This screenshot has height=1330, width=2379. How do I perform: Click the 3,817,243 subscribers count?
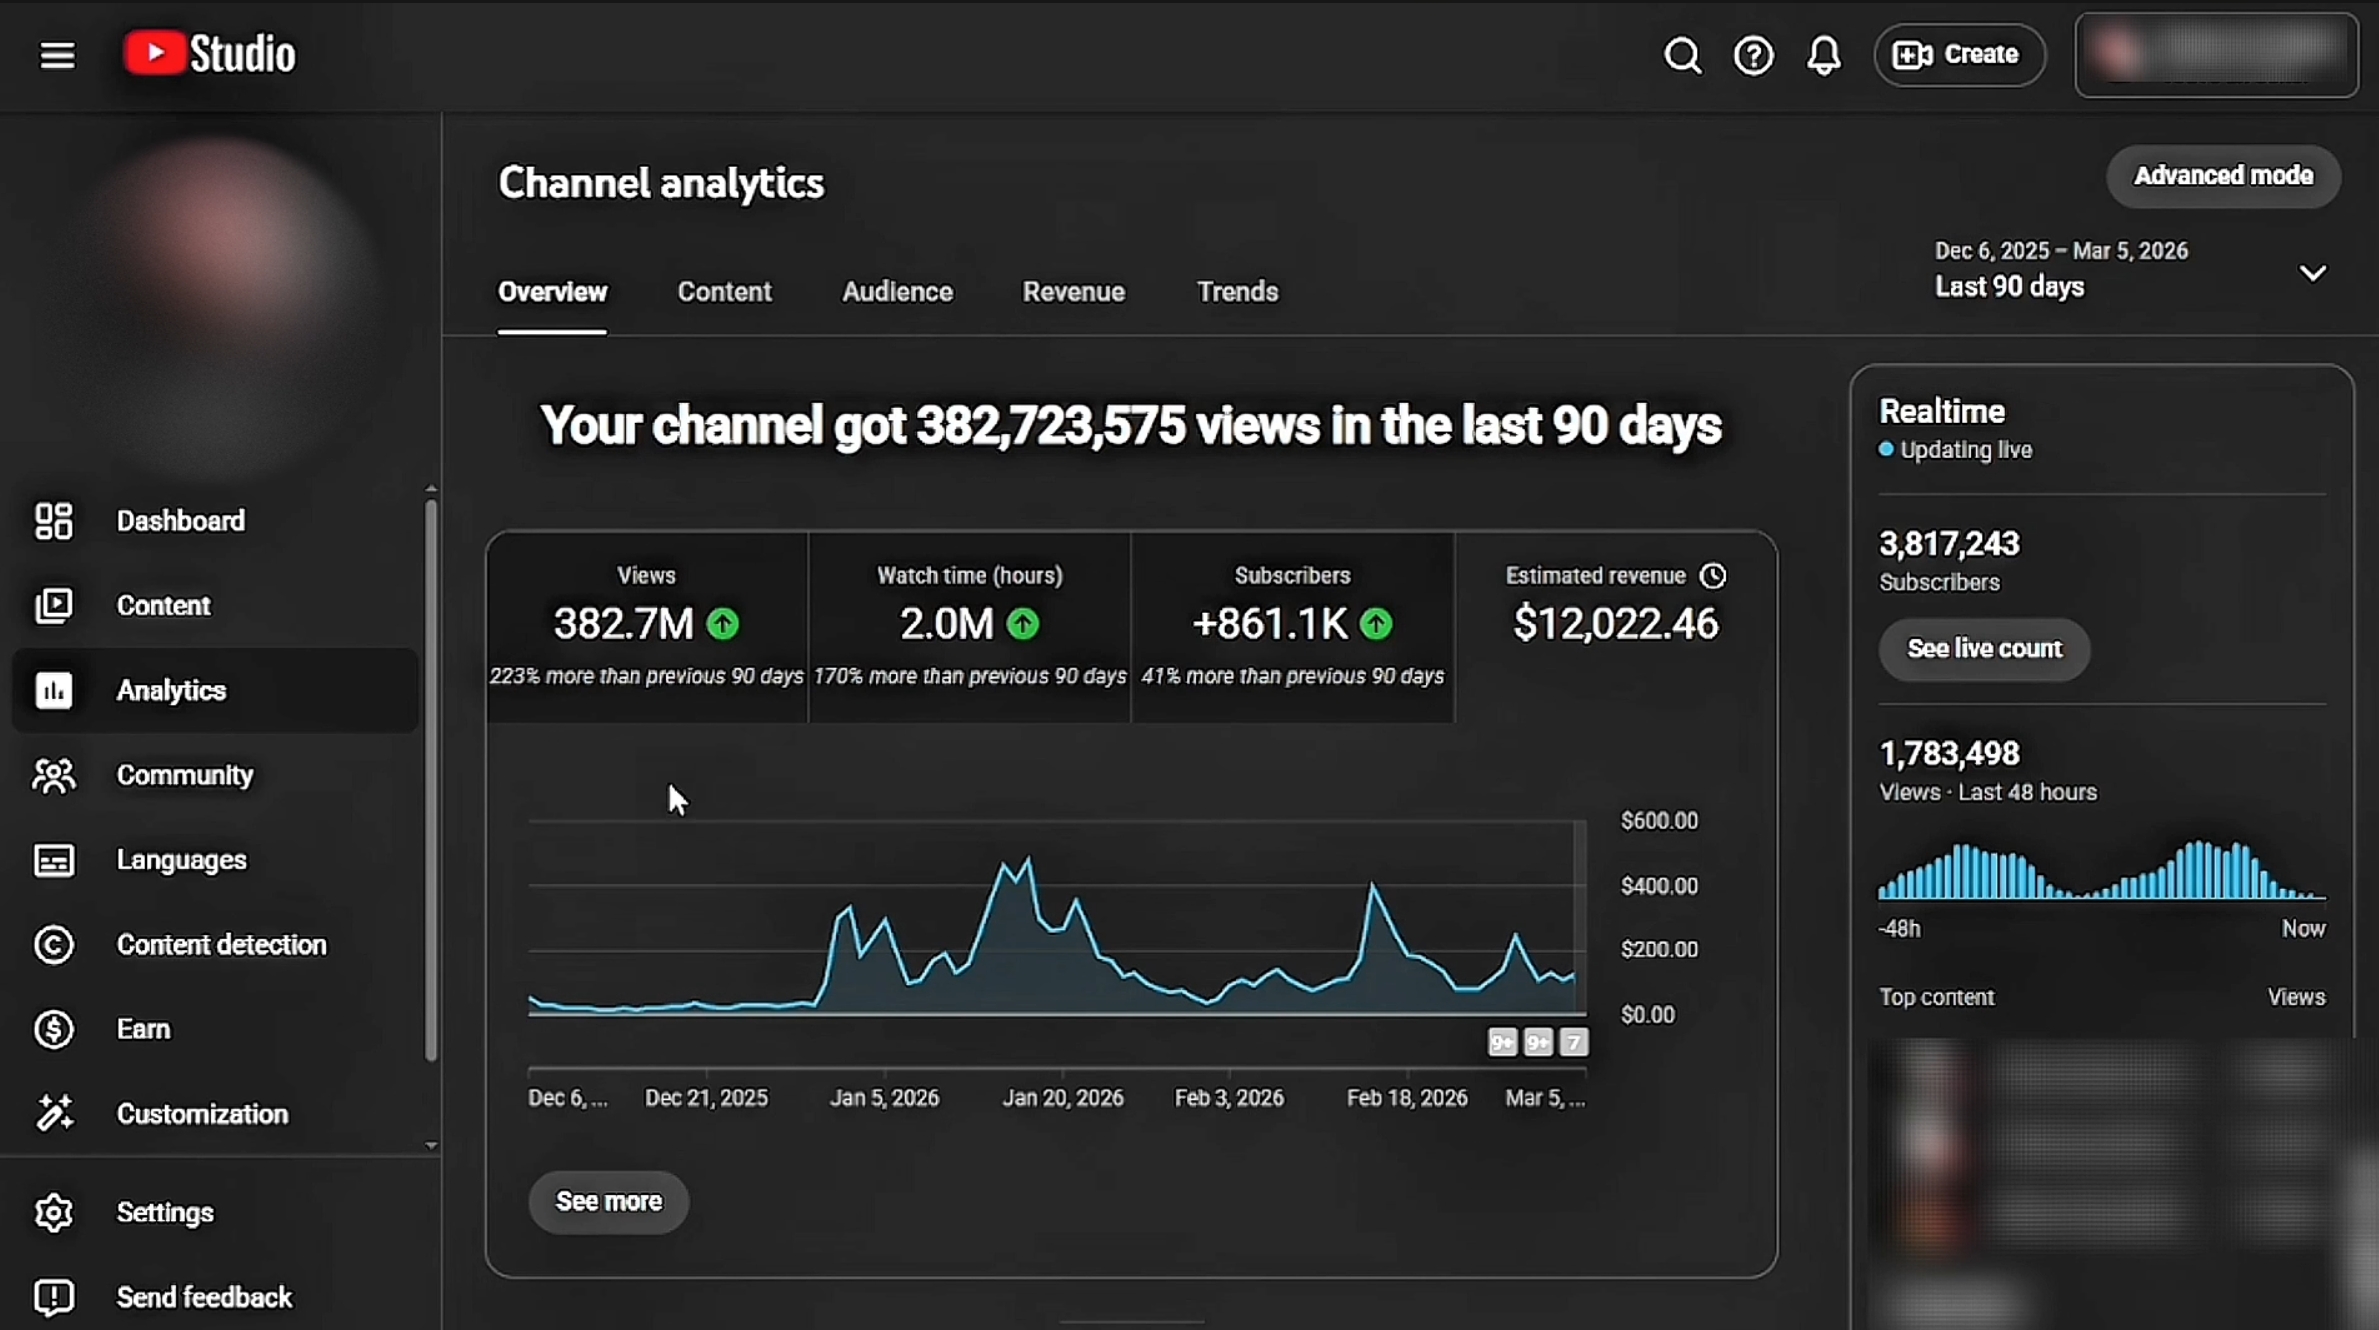(x=1949, y=544)
